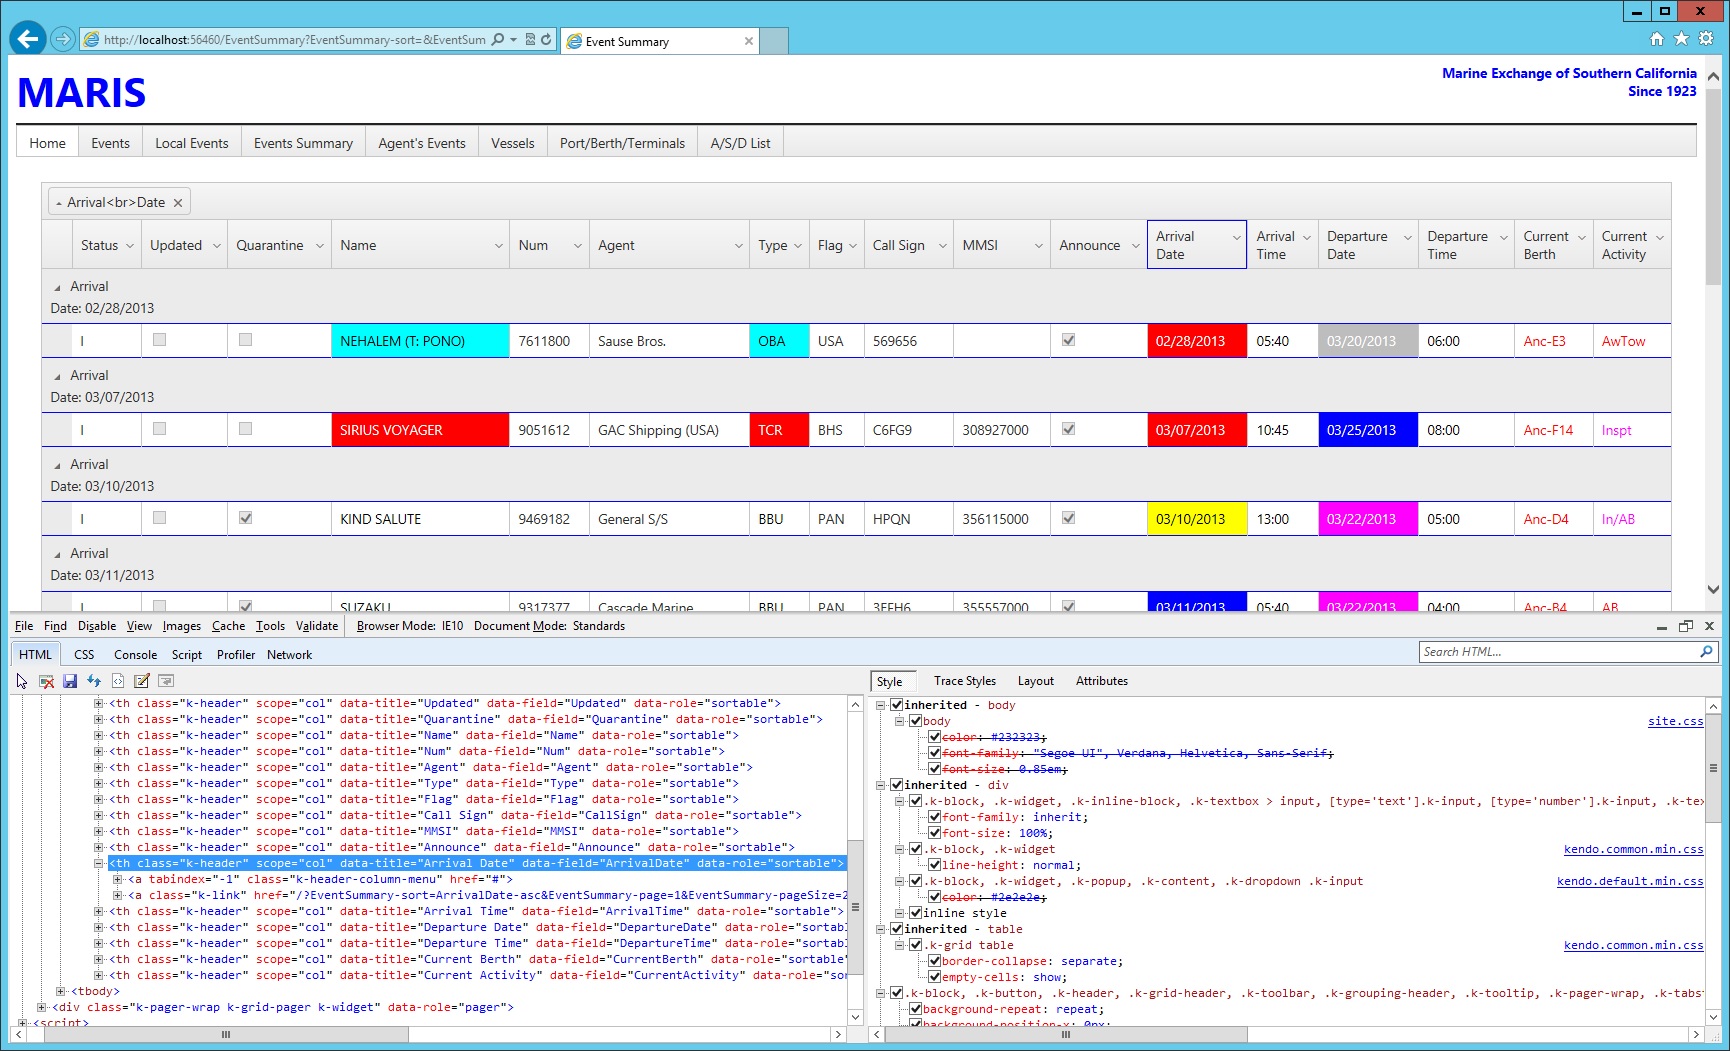Click the blue Save floppy disk icon
The width and height of the screenshot is (1730, 1051).
(x=70, y=681)
